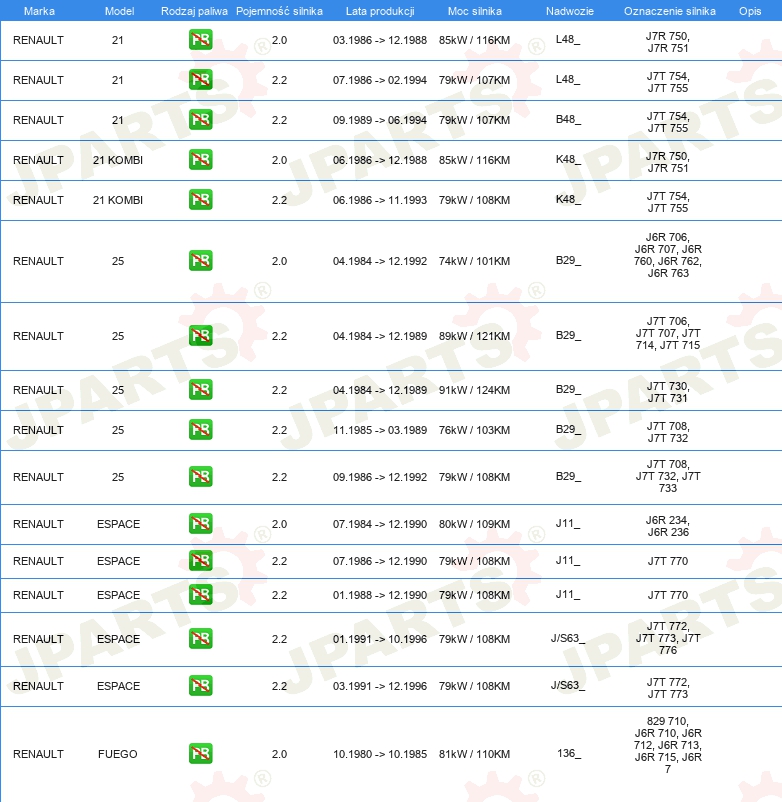Select engine code cell J7R 750, J7R 751 for L48_
The height and width of the screenshot is (802, 782).
668,42
